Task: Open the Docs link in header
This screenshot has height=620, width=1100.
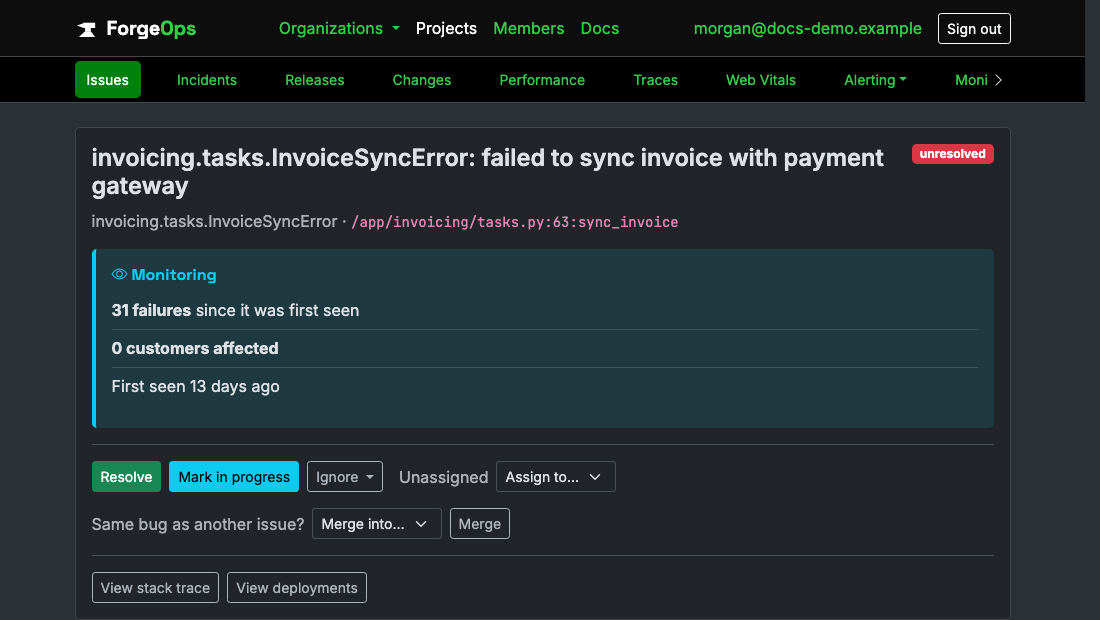Action: pos(600,29)
